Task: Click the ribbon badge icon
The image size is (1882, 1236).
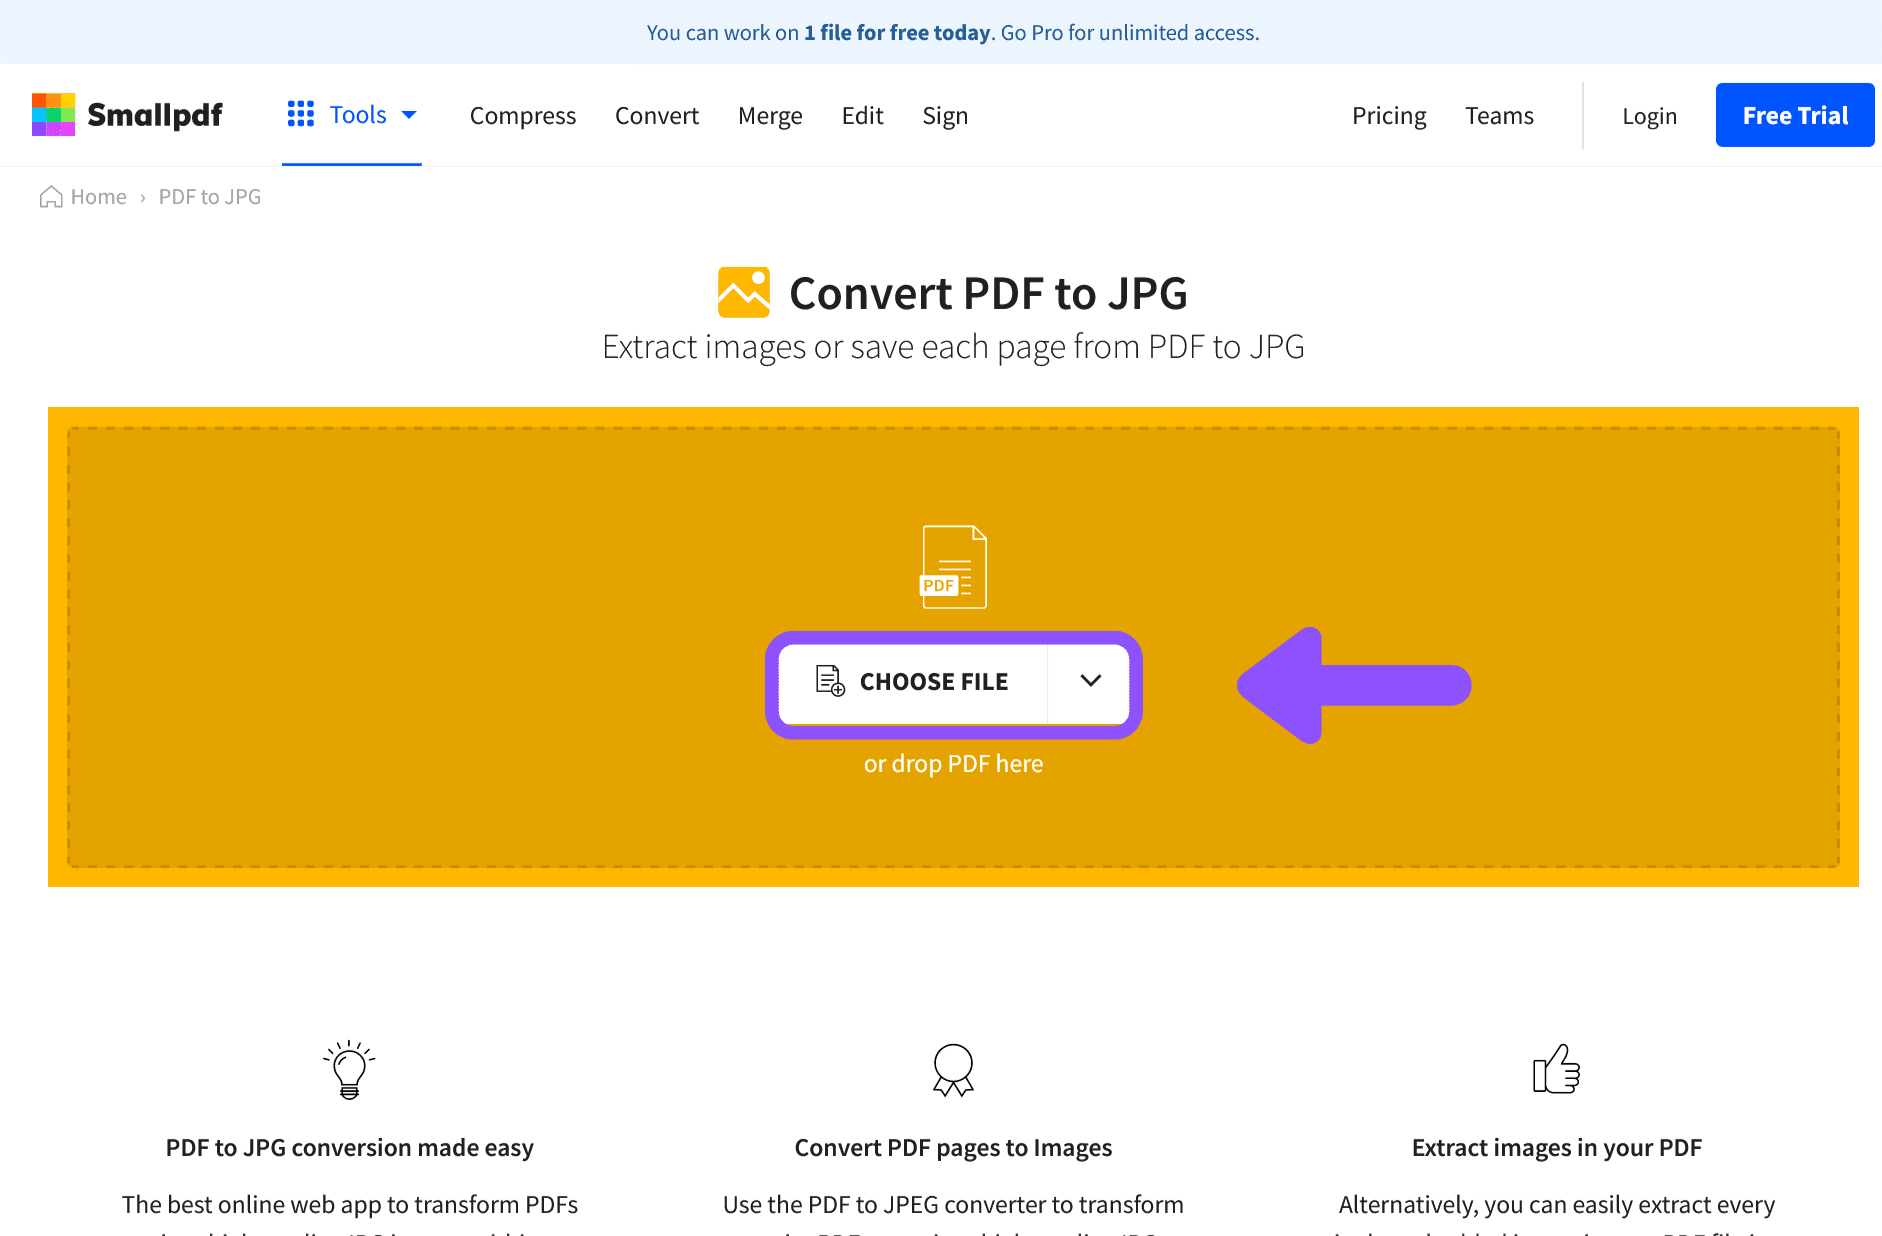Action: [x=953, y=1070]
